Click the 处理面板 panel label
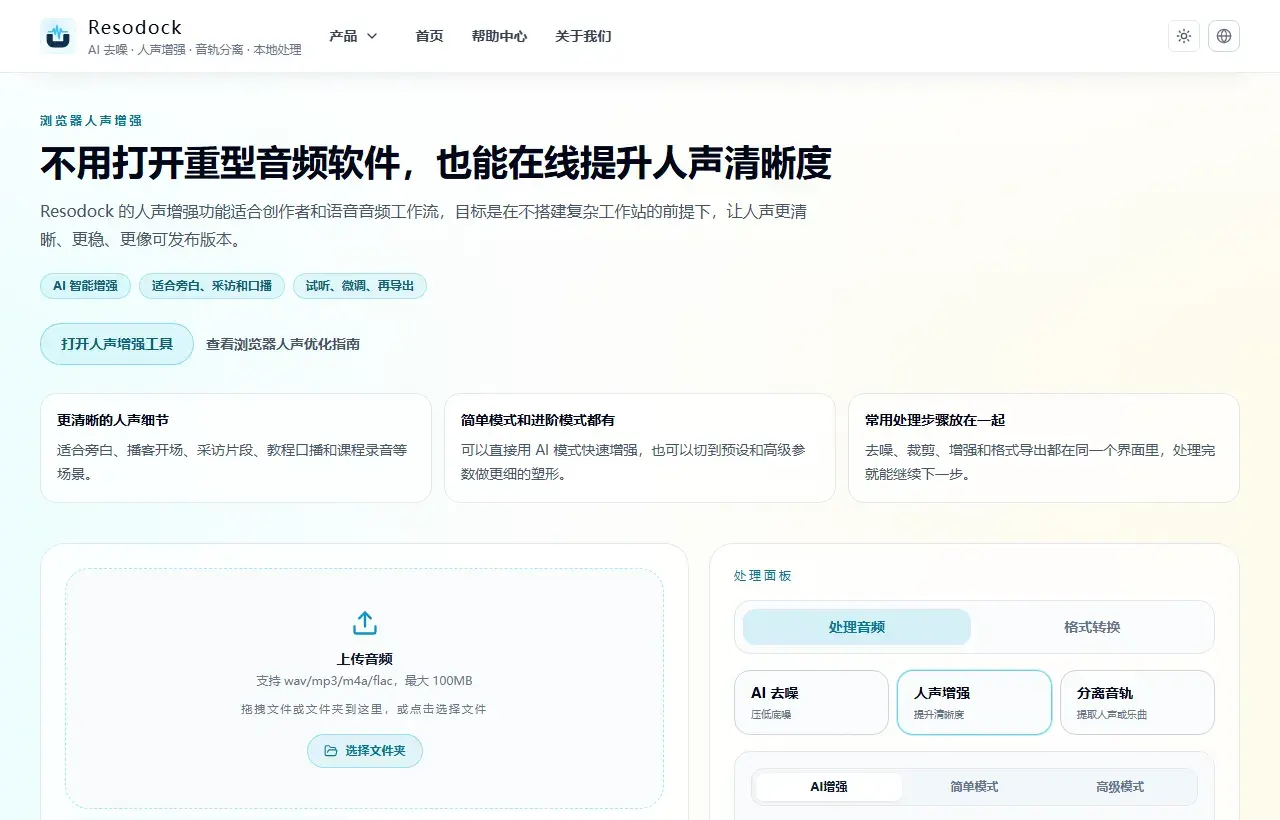1280x820 pixels. tap(763, 576)
